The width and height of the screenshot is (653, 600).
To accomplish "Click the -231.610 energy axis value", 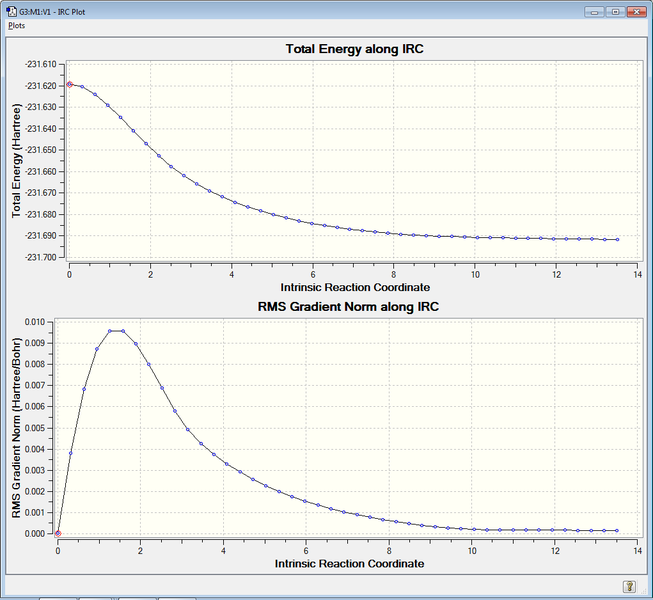I will pyautogui.click(x=40, y=64).
